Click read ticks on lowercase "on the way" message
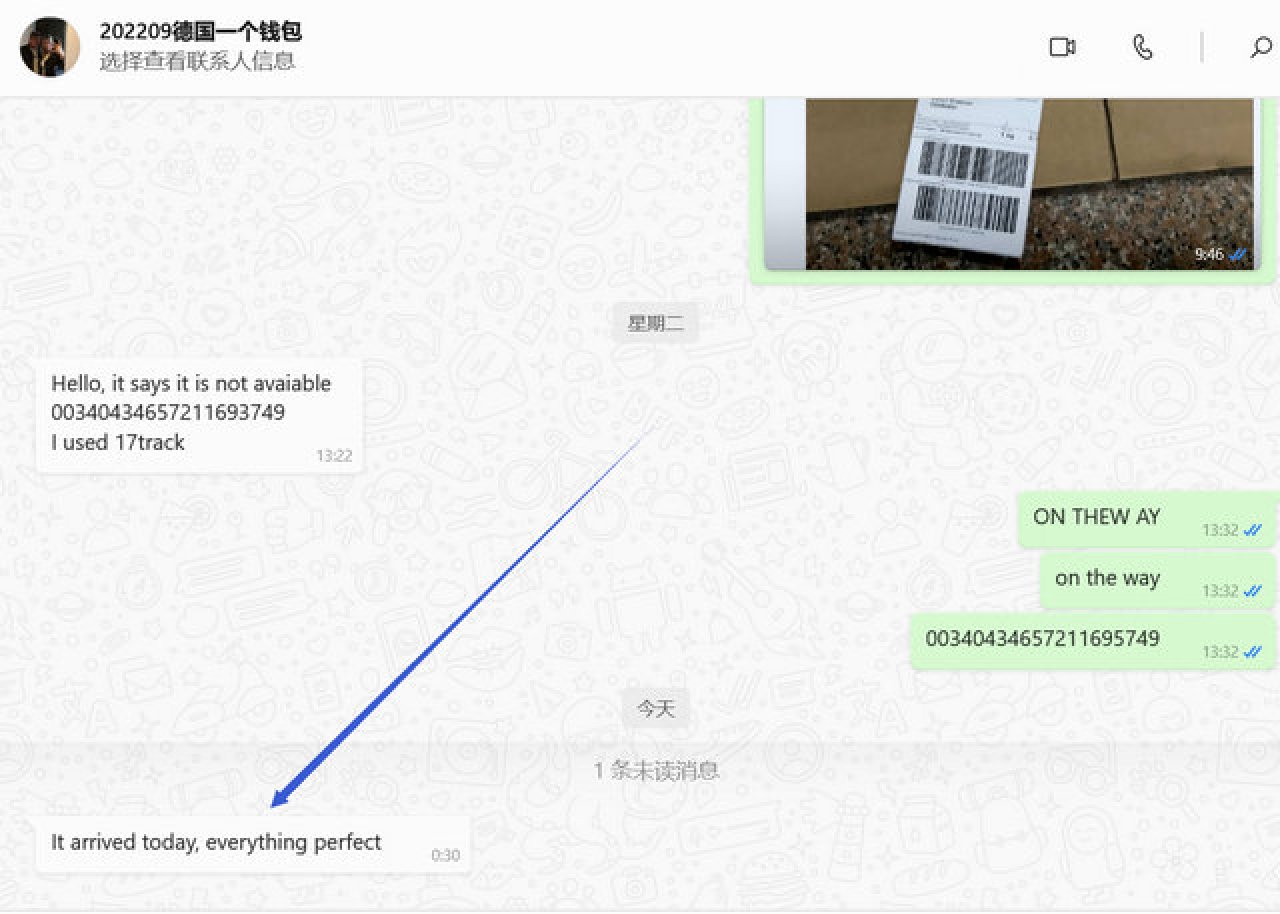 tap(1253, 591)
